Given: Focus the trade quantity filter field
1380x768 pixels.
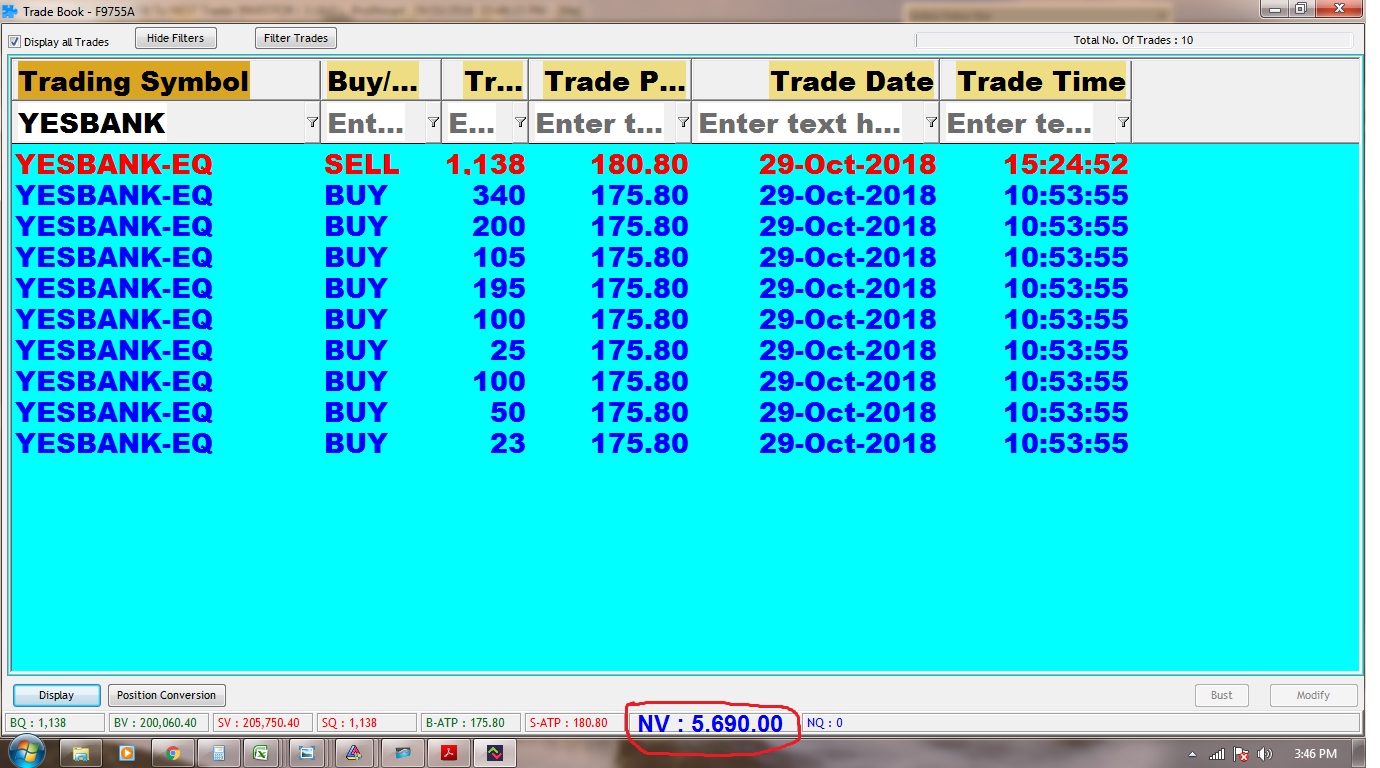Looking at the screenshot, I should pyautogui.click(x=478, y=123).
